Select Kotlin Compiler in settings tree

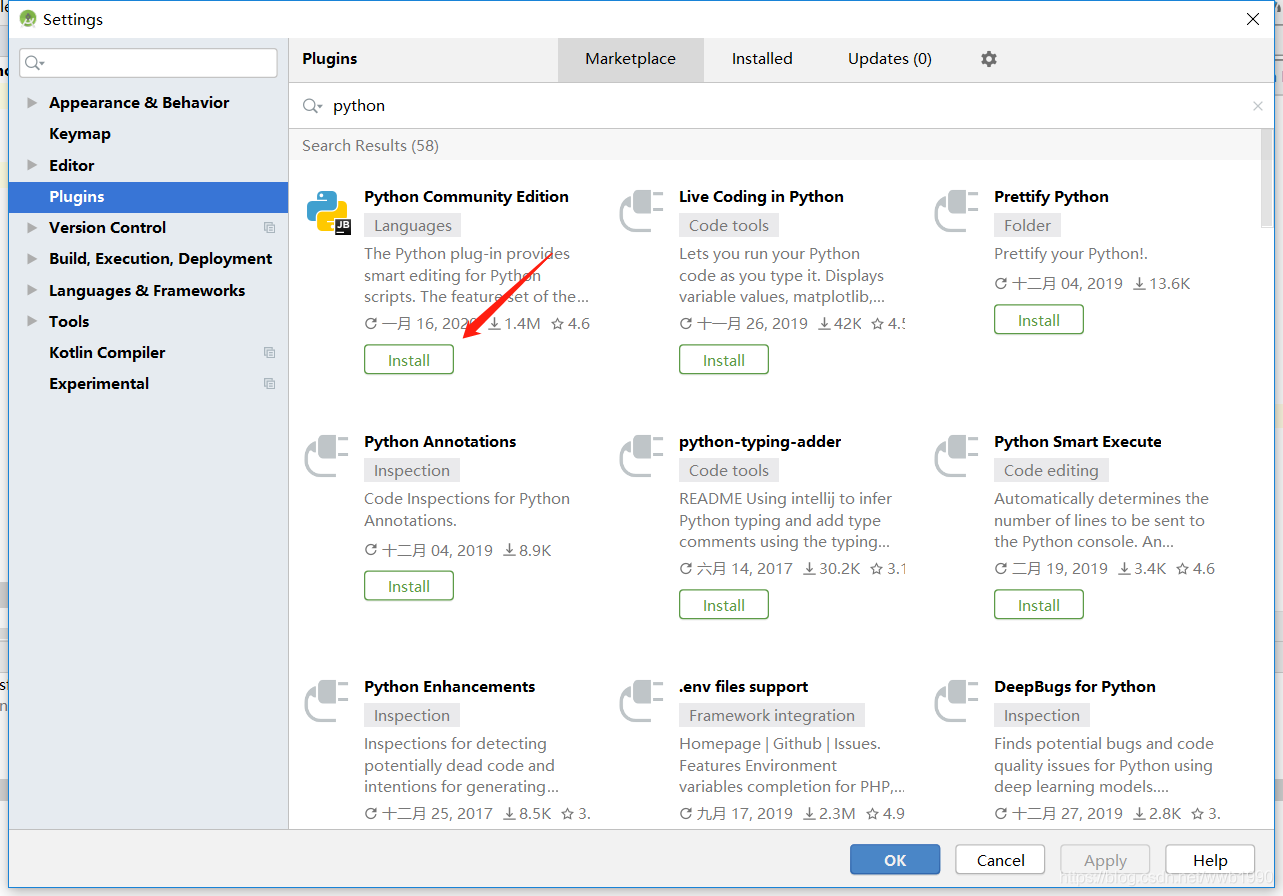pos(107,353)
